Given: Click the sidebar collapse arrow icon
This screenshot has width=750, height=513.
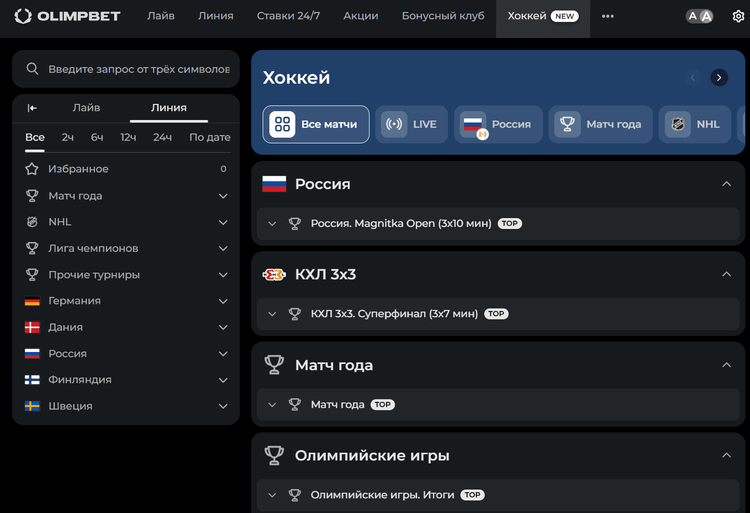Looking at the screenshot, I should coord(32,108).
